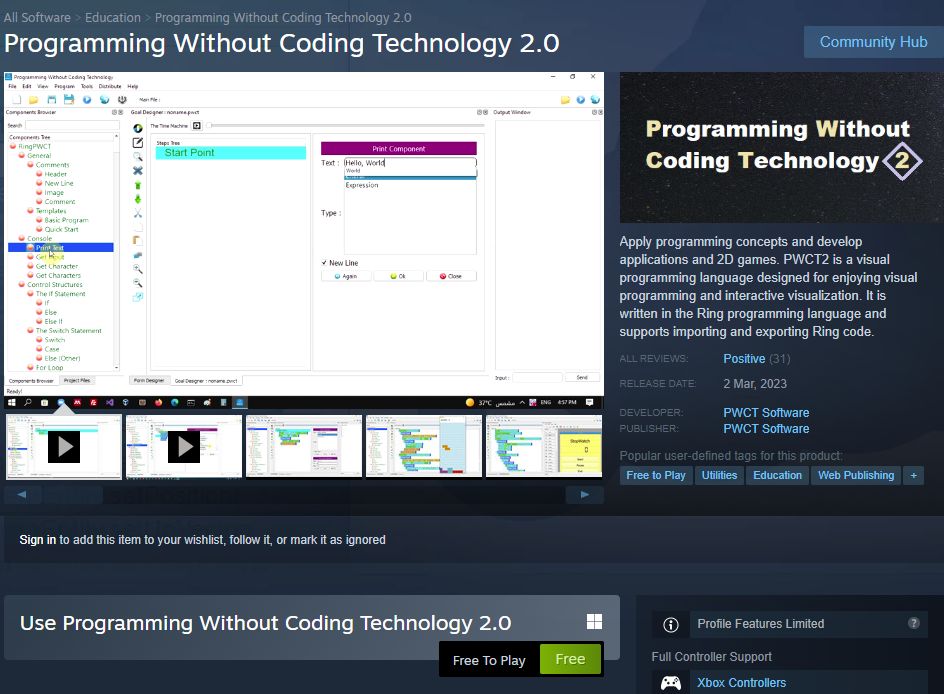The width and height of the screenshot is (944, 694).
Task: Open the Community Hub
Action: [x=873, y=42]
